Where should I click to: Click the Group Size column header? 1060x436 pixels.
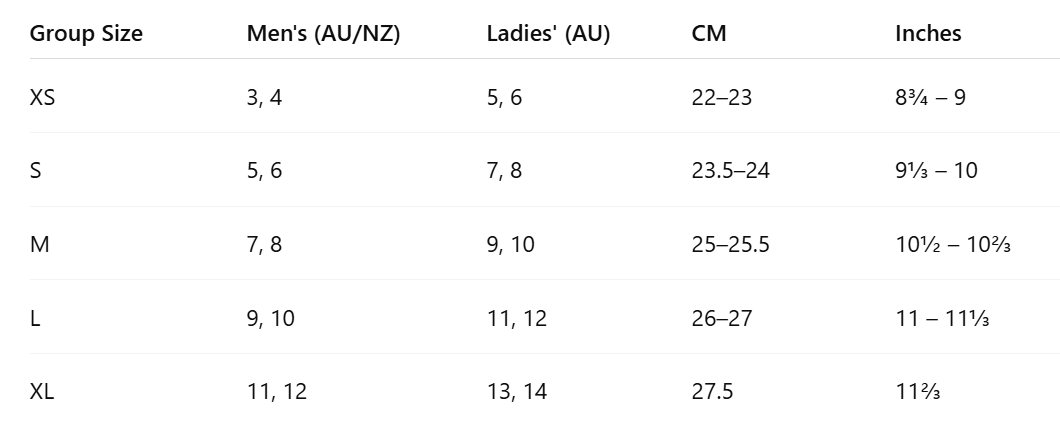point(86,33)
